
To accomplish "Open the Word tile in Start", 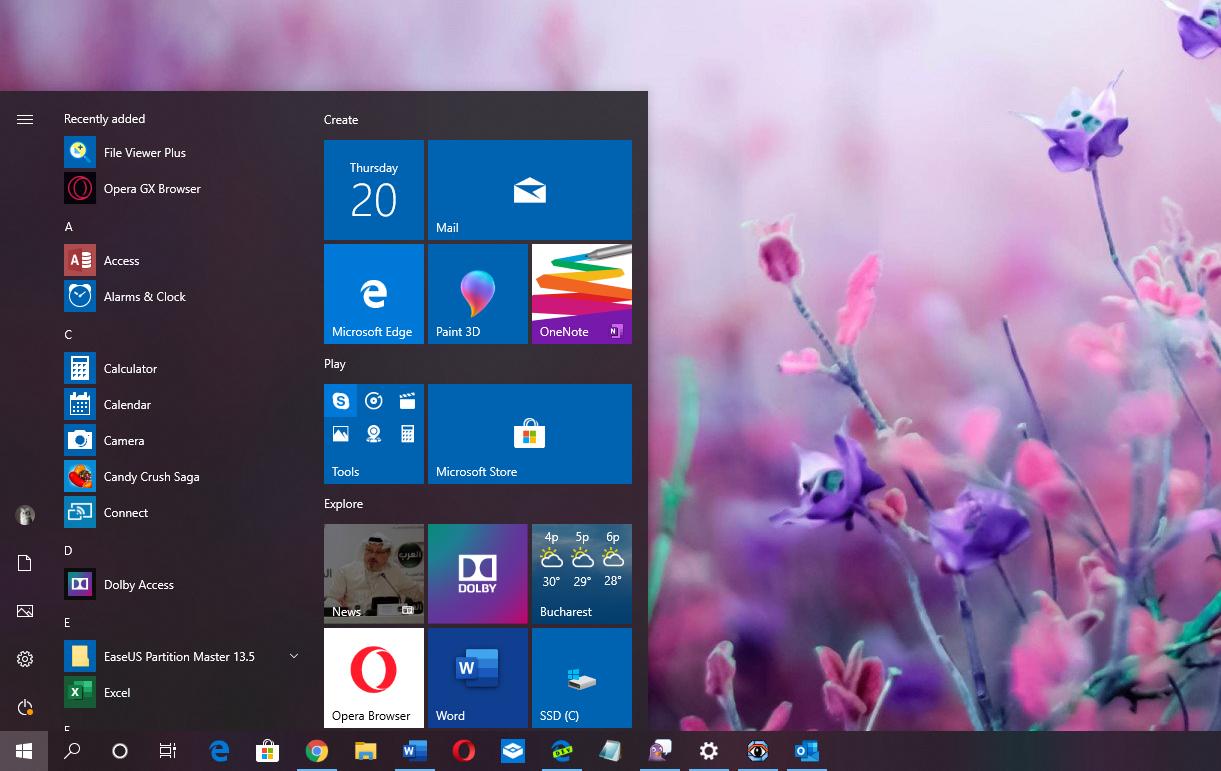I will [478, 678].
